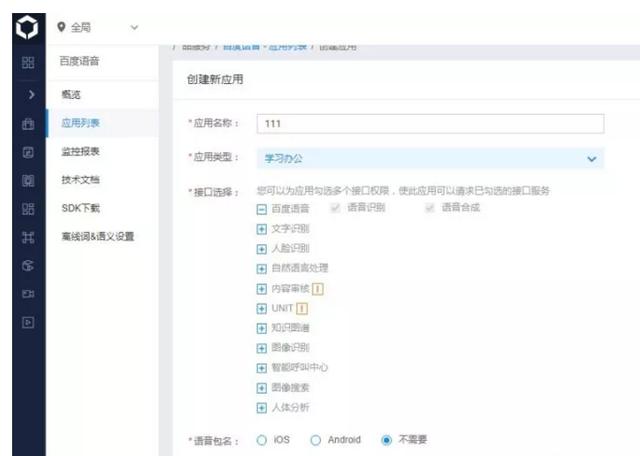Click the 应用列表 breadcrumb link
Viewport: 640px width, 456px height.
click(288, 47)
